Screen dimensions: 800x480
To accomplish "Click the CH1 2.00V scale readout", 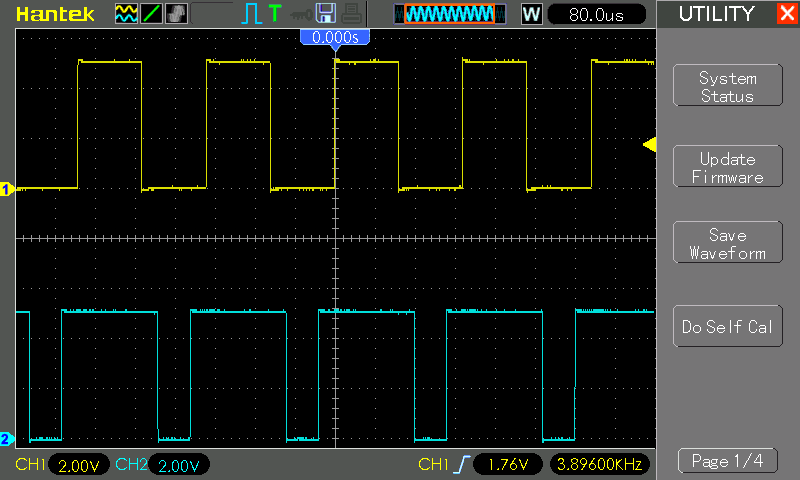I will (75, 465).
